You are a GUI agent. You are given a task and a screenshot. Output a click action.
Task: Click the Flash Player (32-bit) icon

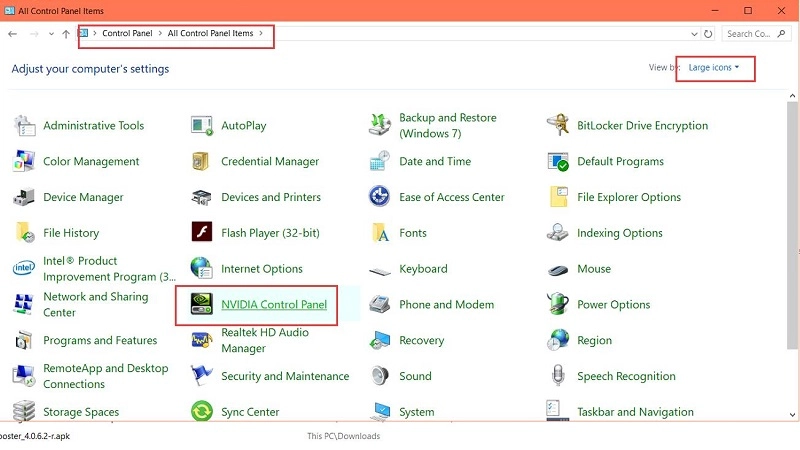202,233
